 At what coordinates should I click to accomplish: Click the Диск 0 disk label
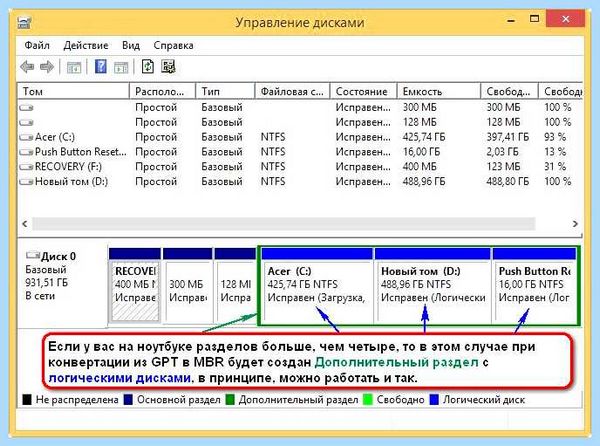pyautogui.click(x=59, y=256)
